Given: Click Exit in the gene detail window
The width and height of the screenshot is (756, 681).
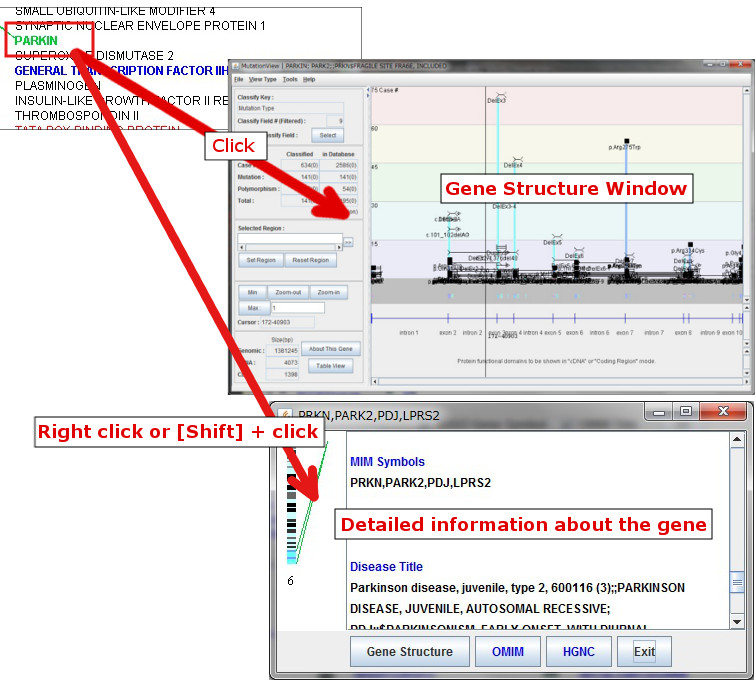Looking at the screenshot, I should pyautogui.click(x=644, y=652).
